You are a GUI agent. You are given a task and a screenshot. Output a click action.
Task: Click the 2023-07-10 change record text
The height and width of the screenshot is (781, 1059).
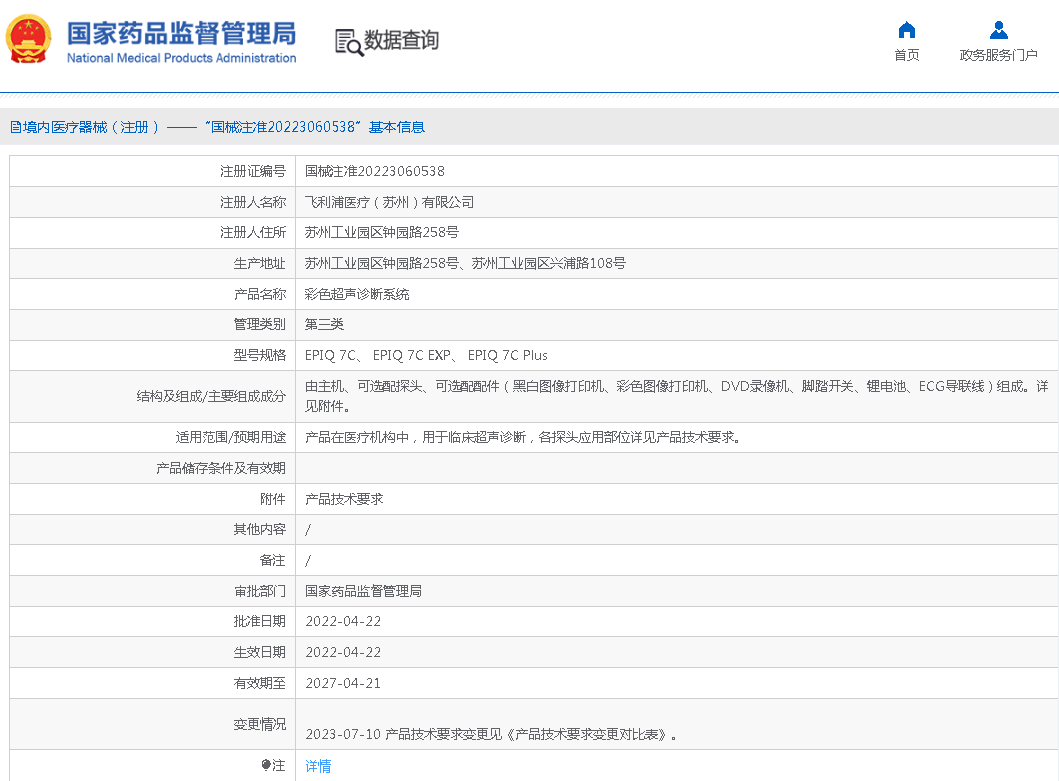point(491,734)
